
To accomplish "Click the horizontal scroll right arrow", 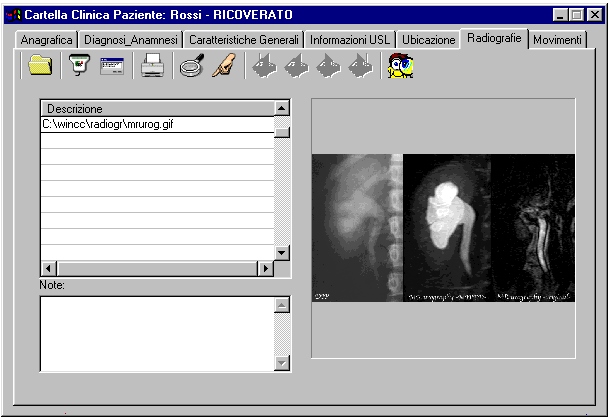I will [x=266, y=268].
